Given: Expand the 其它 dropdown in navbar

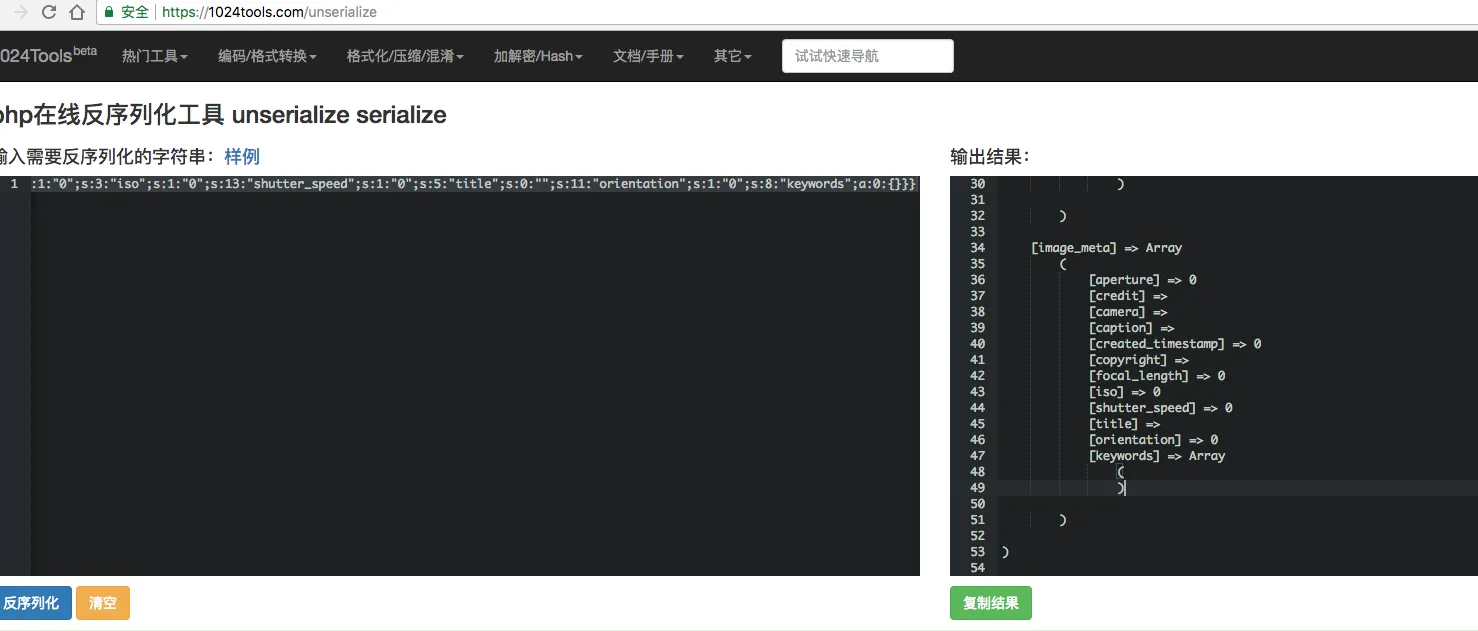Looking at the screenshot, I should click(x=732, y=56).
